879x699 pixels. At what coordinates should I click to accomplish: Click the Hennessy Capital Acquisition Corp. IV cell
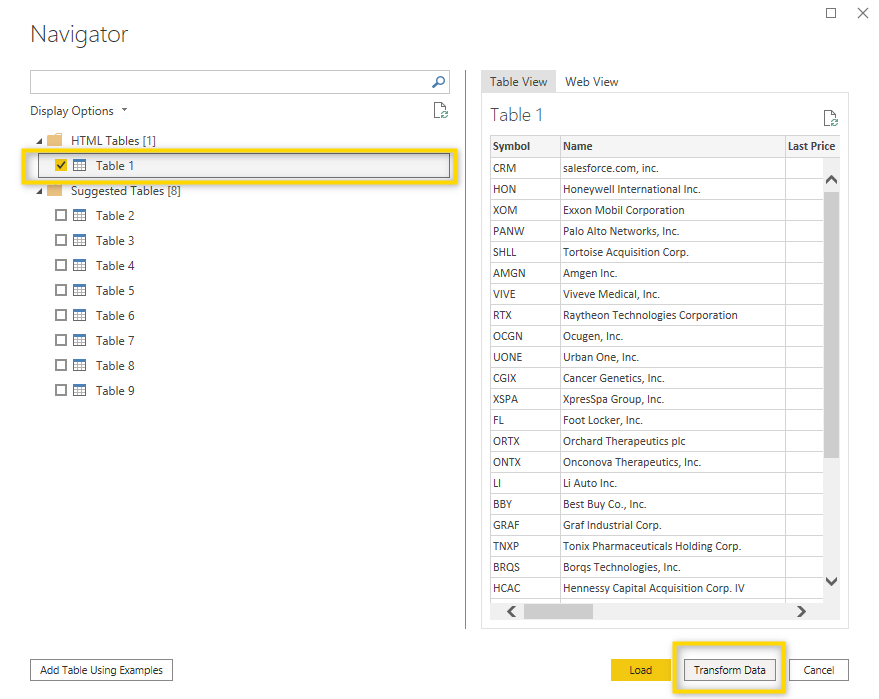[x=673, y=588]
